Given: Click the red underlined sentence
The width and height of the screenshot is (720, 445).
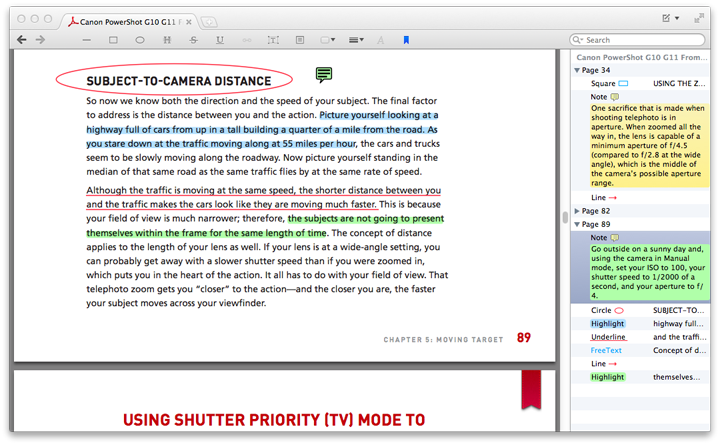Looking at the screenshot, I should (x=263, y=197).
